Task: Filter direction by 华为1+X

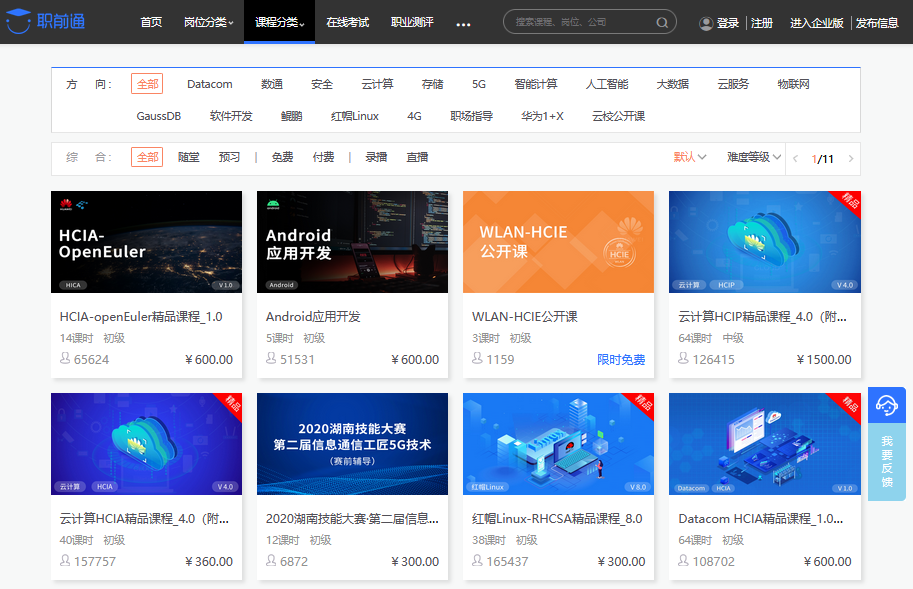Action: (x=542, y=116)
